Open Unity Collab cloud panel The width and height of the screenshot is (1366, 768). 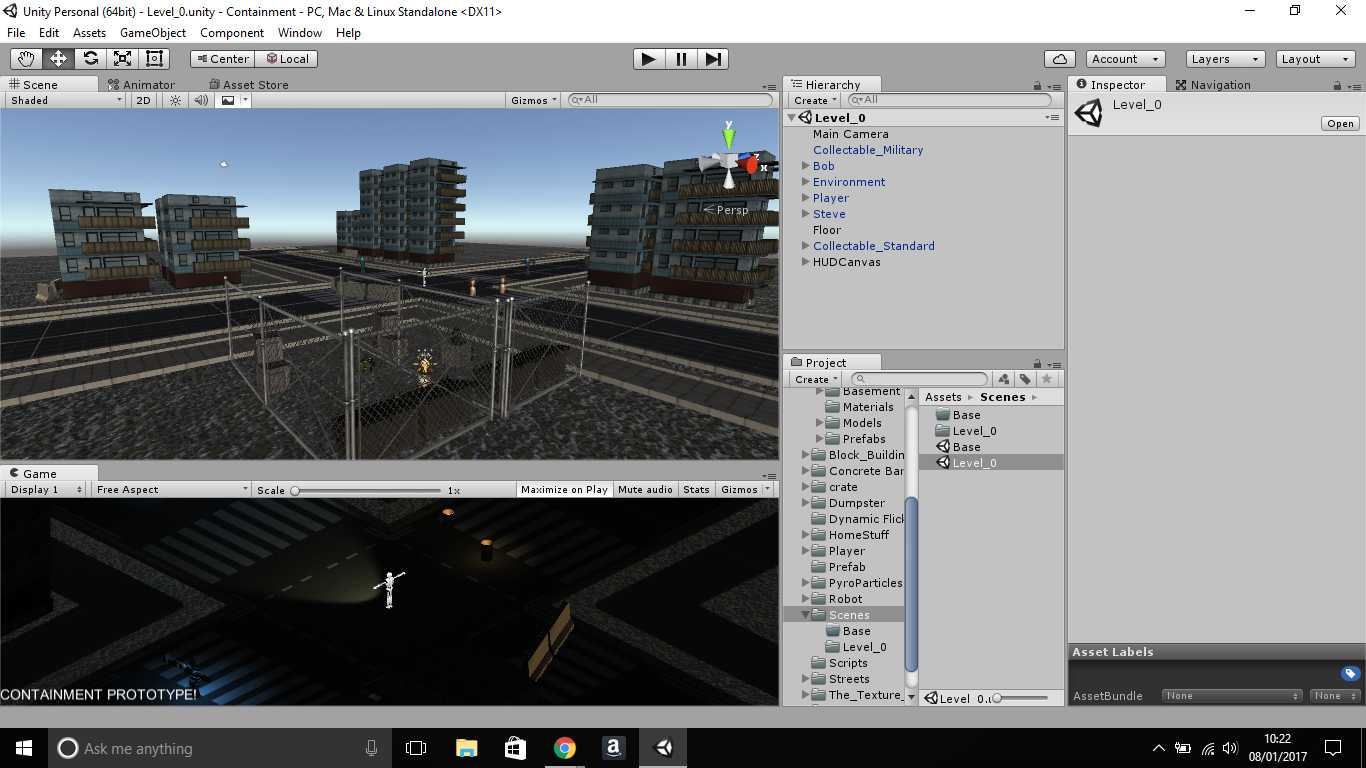pos(1059,58)
